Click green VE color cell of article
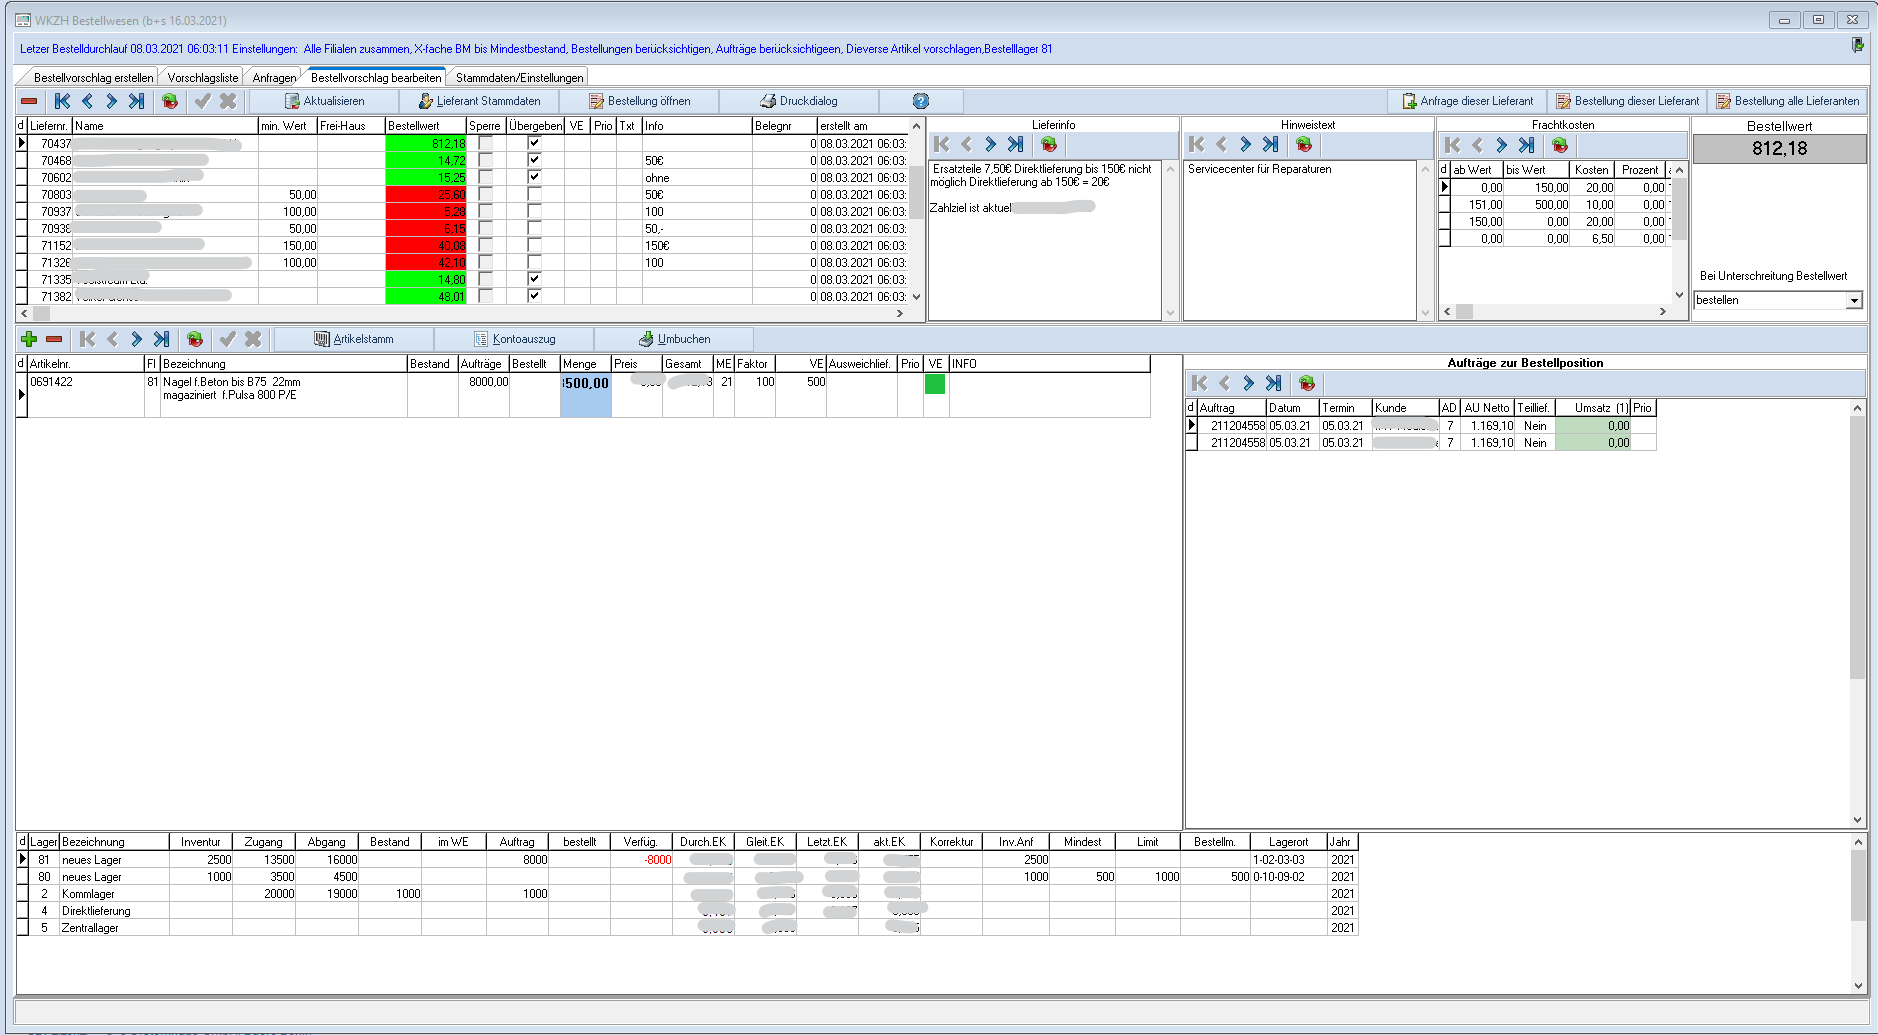Viewport: 1878px width, 1035px height. (935, 383)
